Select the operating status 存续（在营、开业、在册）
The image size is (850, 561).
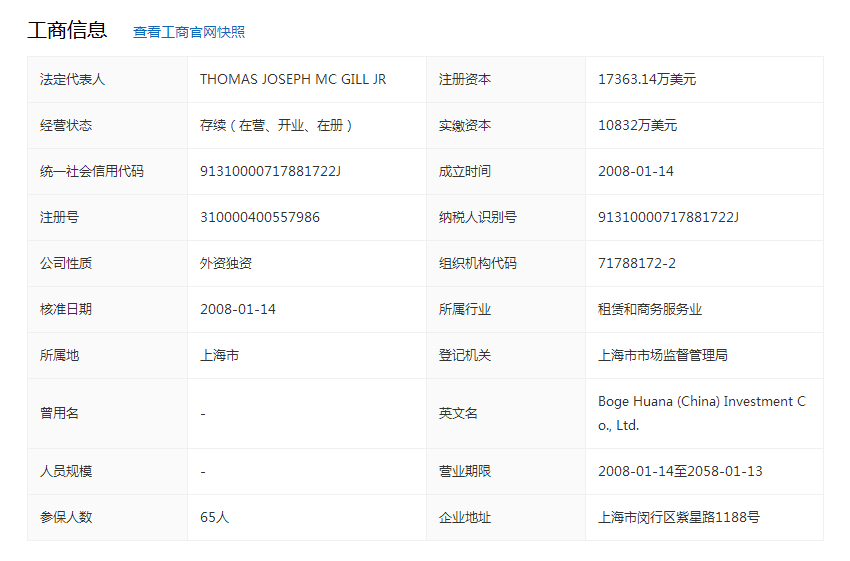[x=276, y=125]
